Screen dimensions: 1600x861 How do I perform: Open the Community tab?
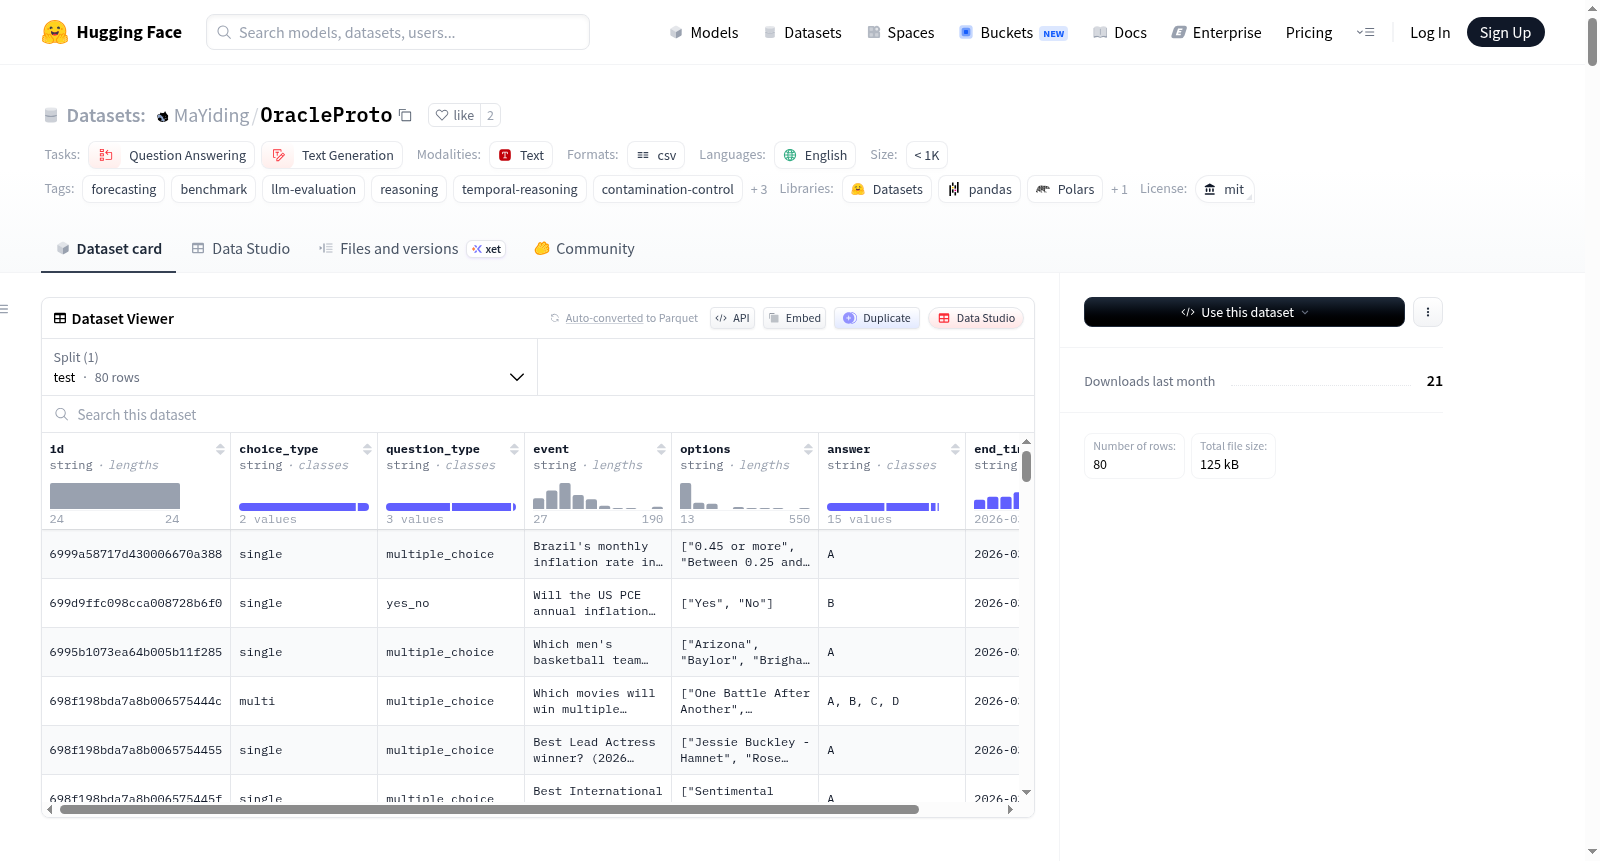(585, 249)
